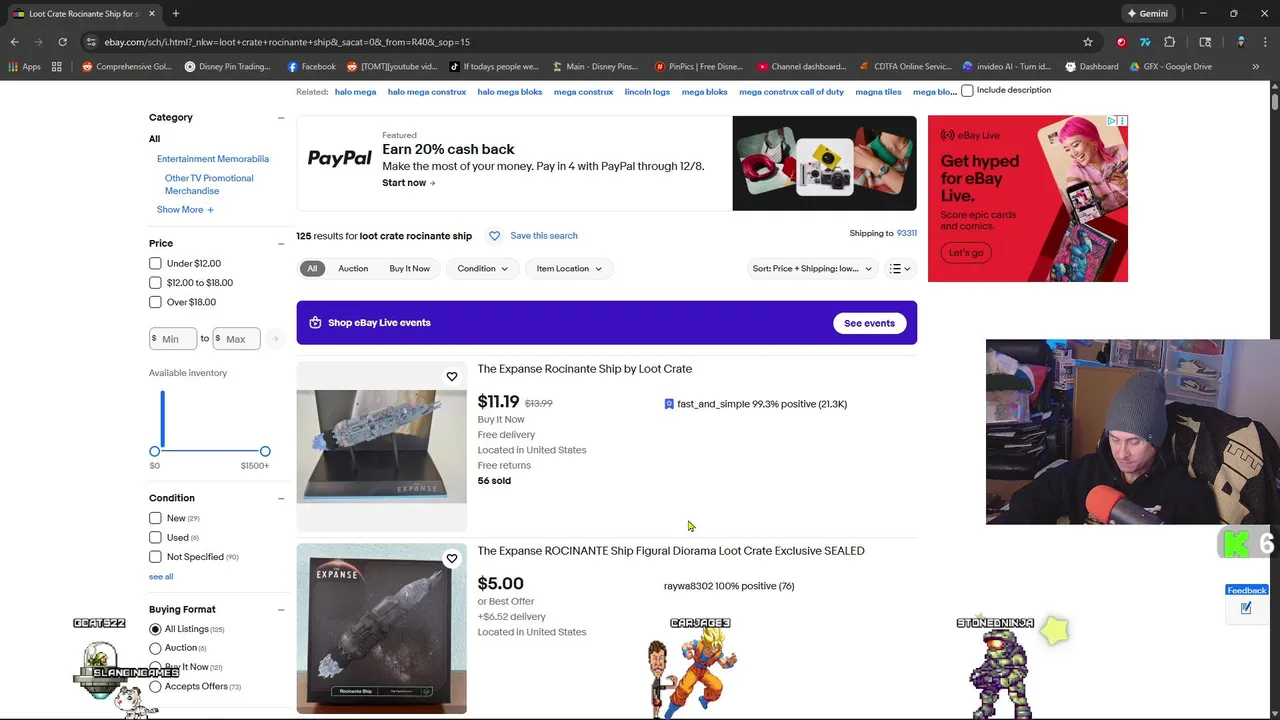Open the AdChoices icon on eBay Live ad
Screen dimensions: 1280x720
click(x=1111, y=121)
